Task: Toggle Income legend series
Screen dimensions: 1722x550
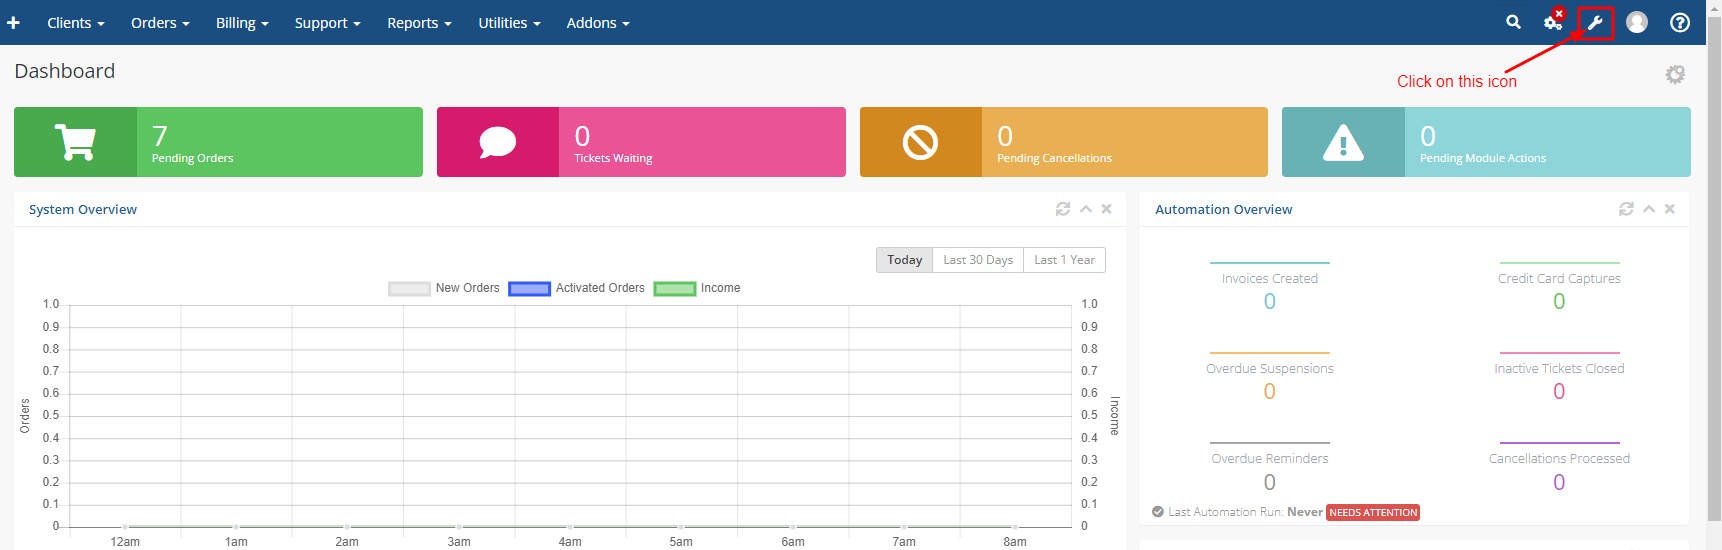Action: click(697, 288)
